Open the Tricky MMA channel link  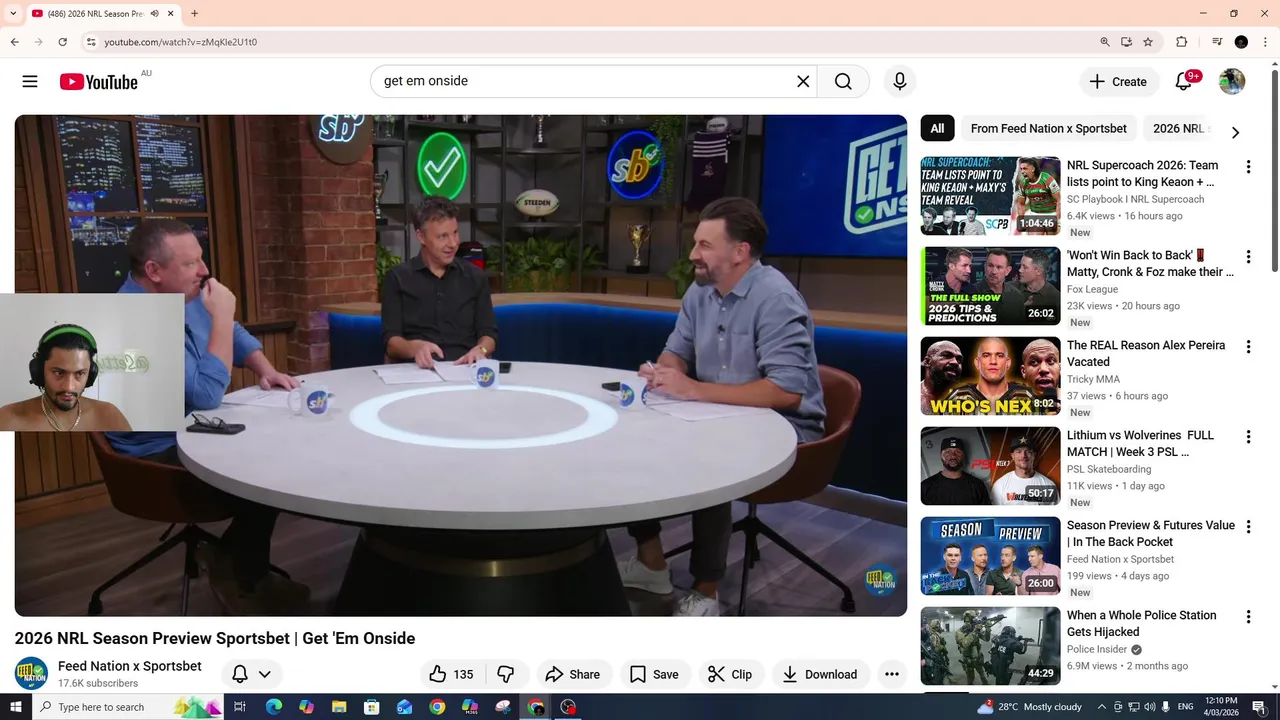tap(1093, 379)
